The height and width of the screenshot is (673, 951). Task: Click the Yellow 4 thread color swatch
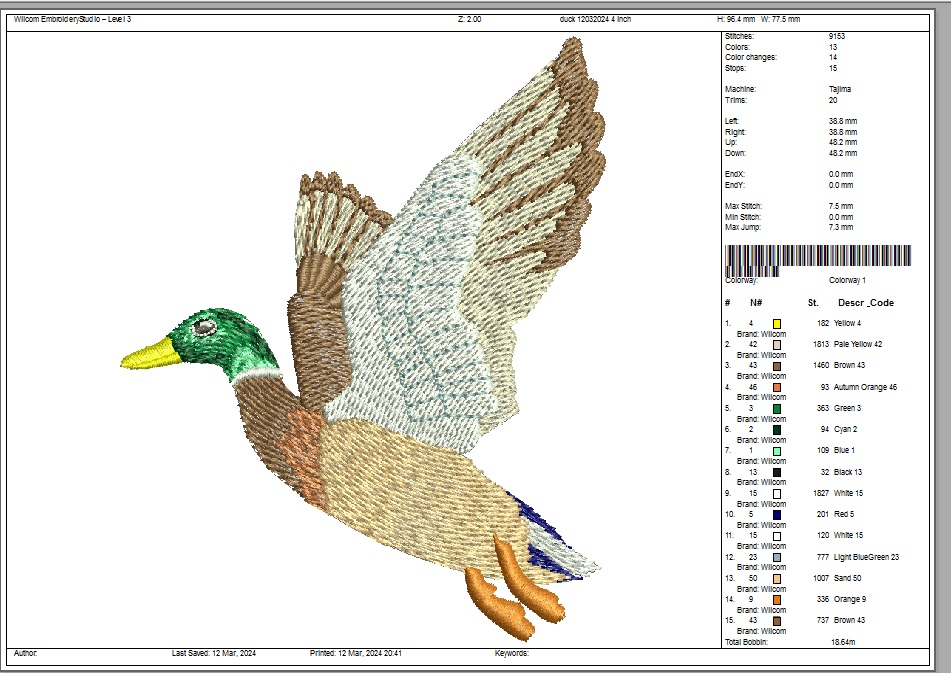tap(776, 324)
